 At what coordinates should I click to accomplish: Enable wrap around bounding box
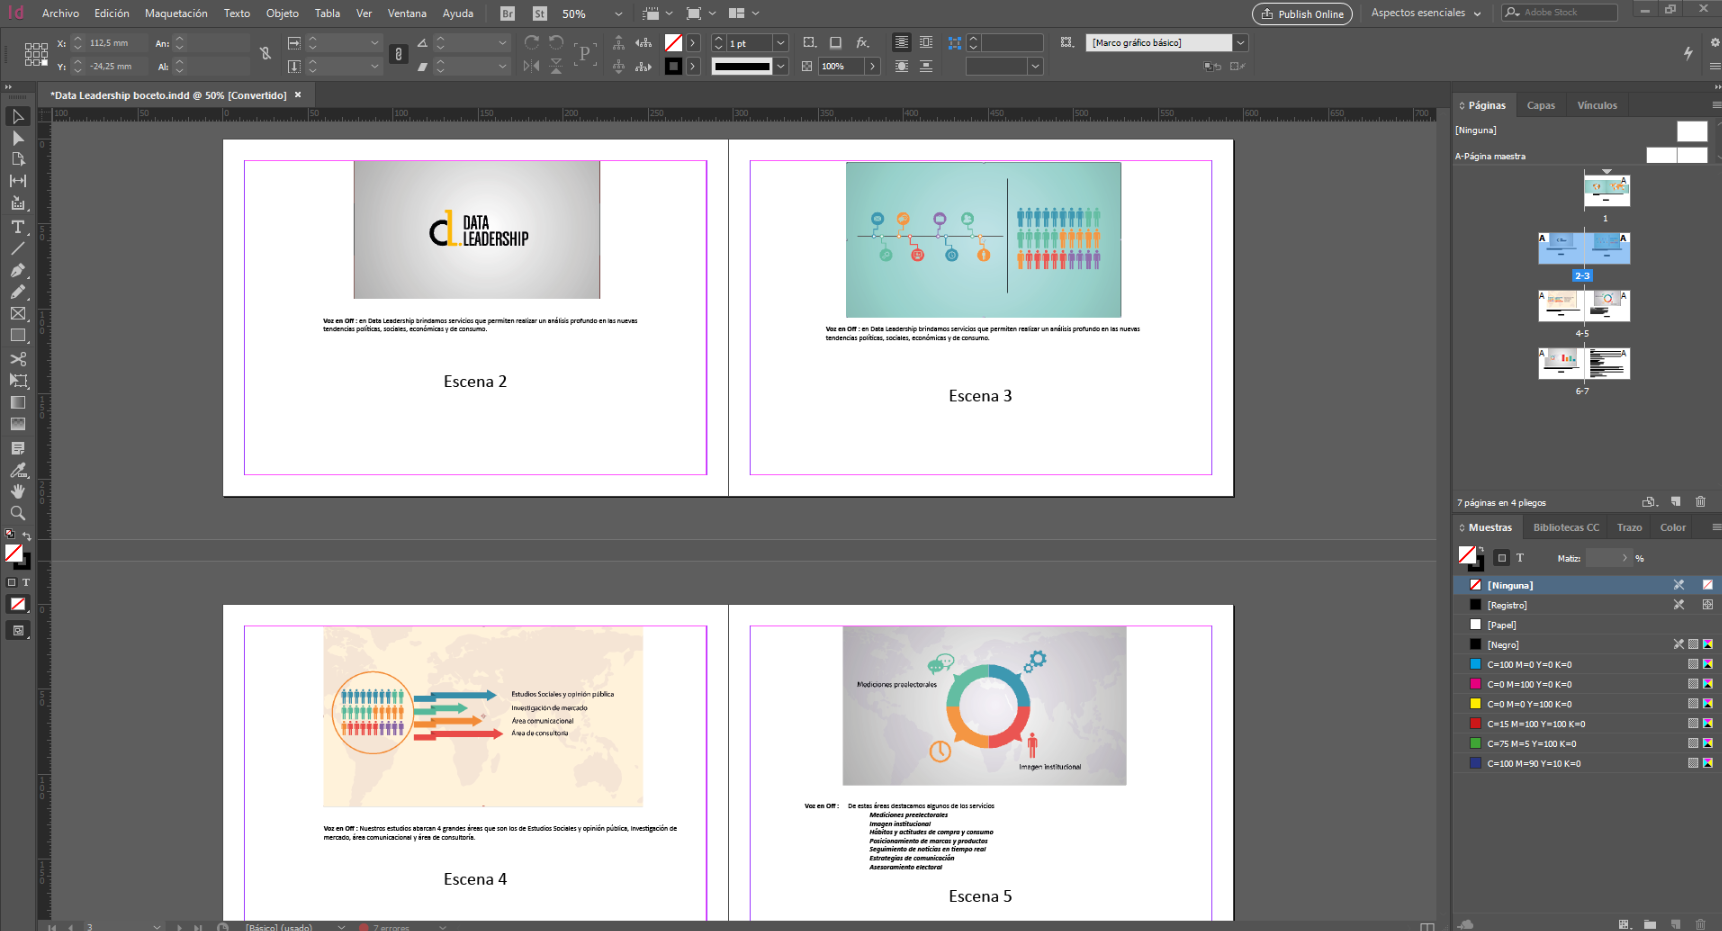click(x=926, y=43)
